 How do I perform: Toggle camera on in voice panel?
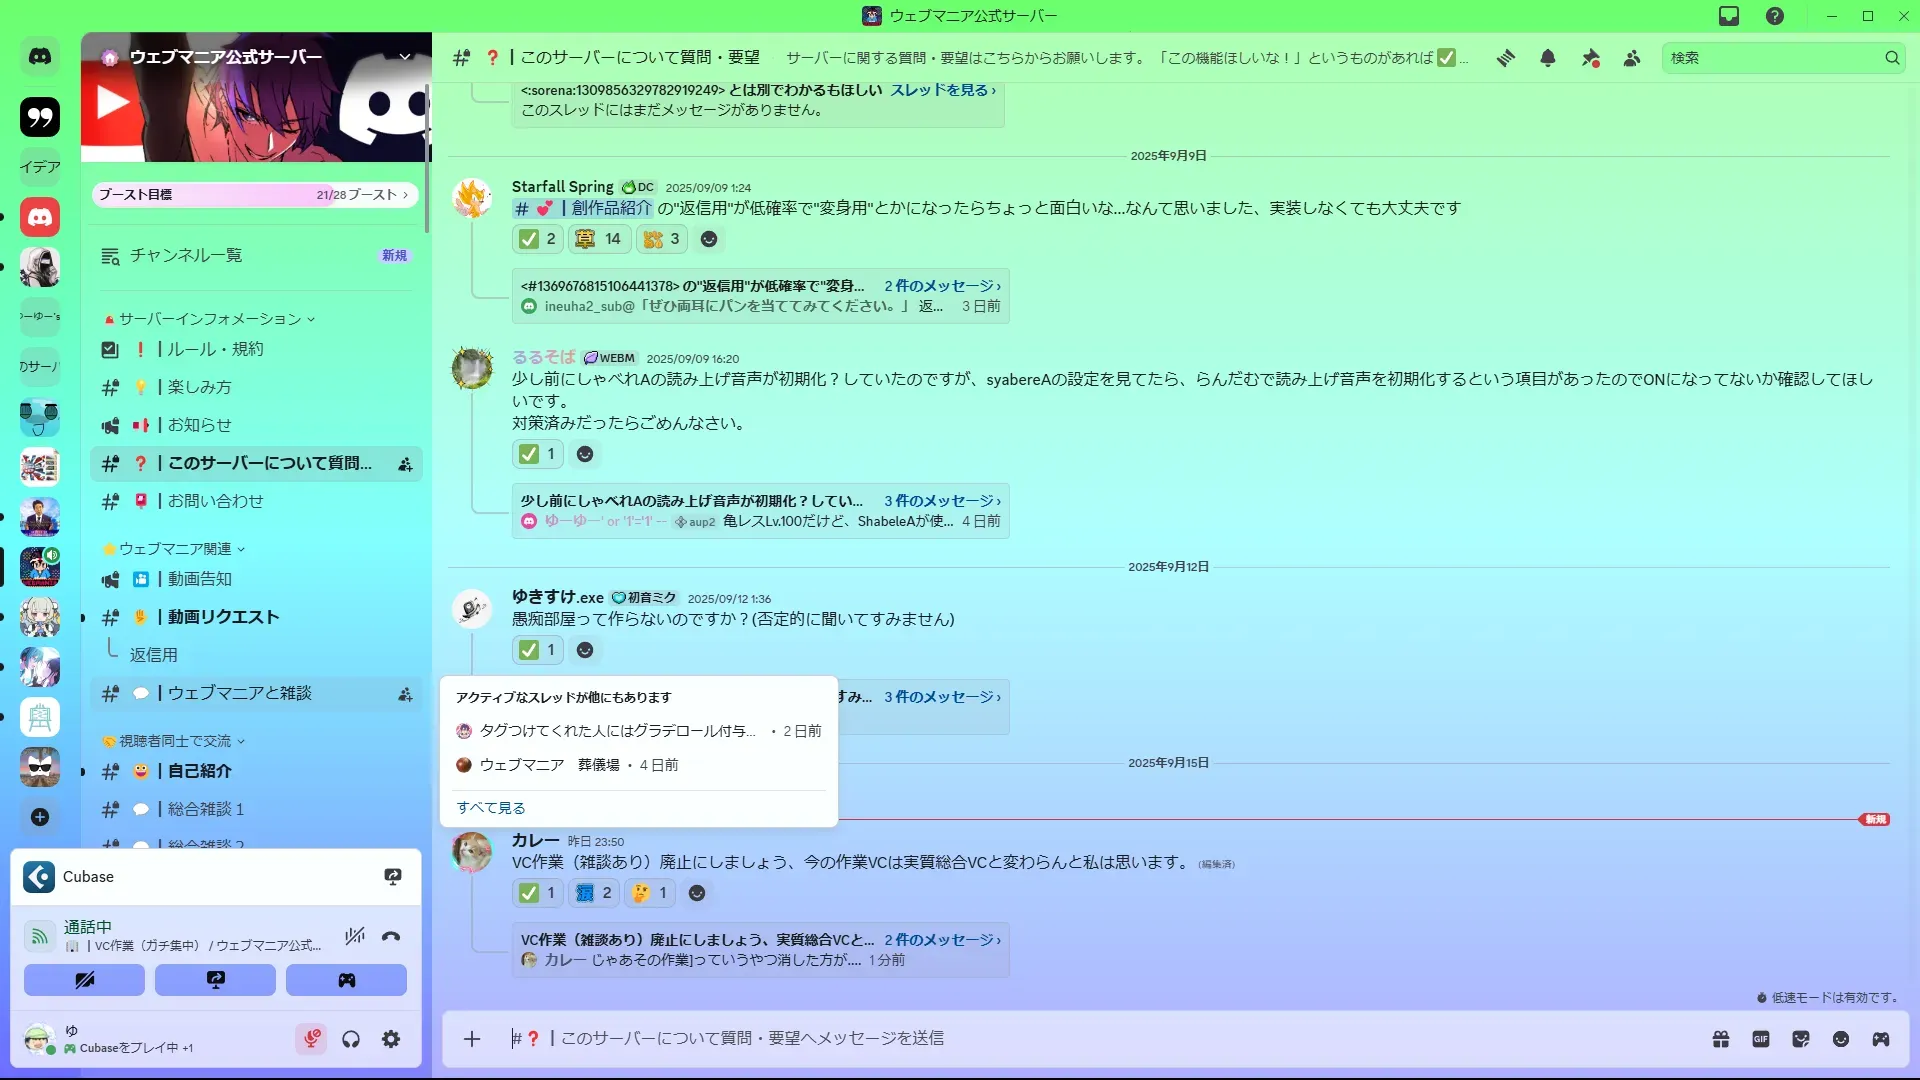click(x=85, y=980)
